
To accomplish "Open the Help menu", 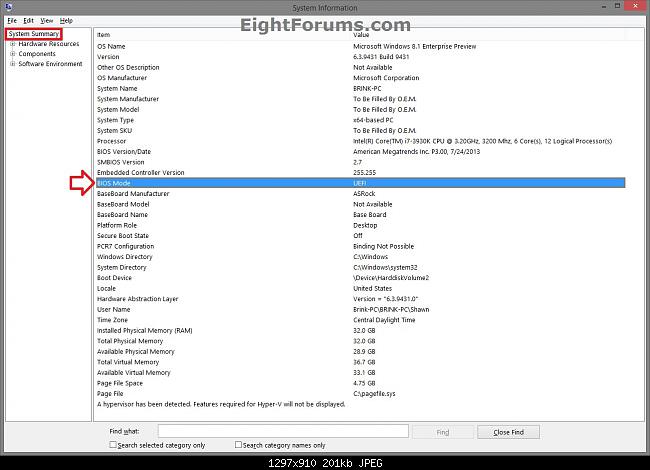I will pyautogui.click(x=66, y=20).
